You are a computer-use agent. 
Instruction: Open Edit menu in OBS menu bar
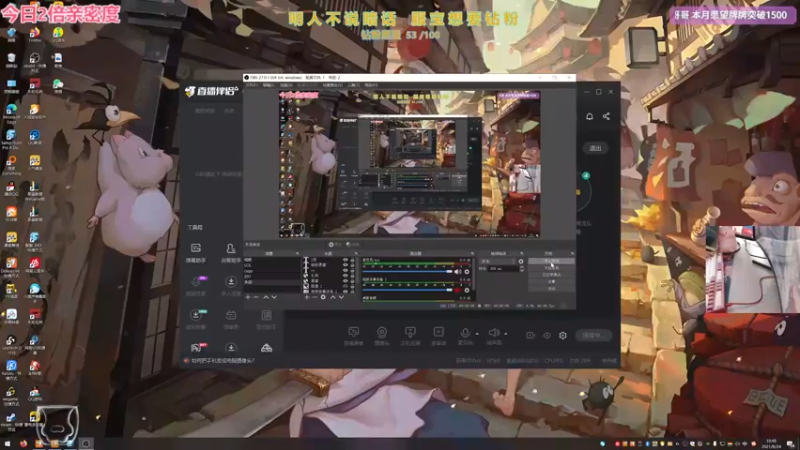point(269,85)
